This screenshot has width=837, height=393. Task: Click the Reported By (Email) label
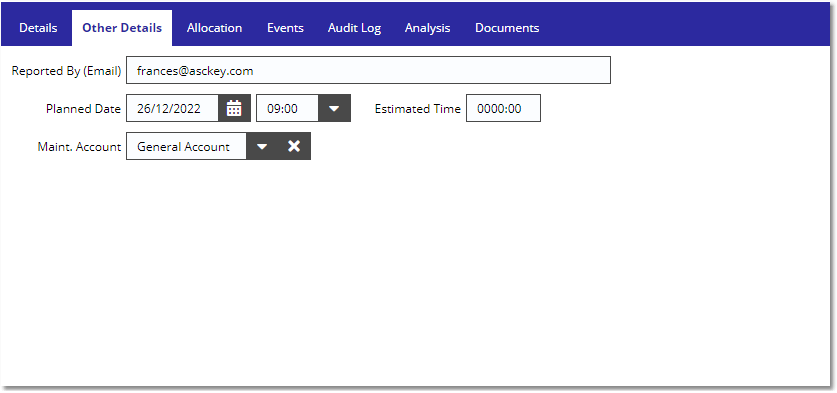67,71
